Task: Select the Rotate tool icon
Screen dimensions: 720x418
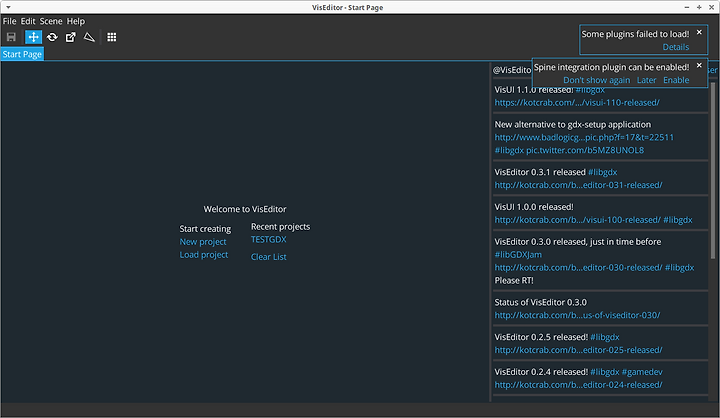Action: [x=52, y=37]
